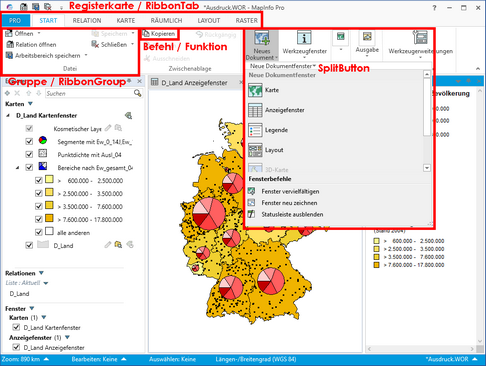The height and width of the screenshot is (366, 486).
Task: Open the Werkzeugfenster ribbon icon
Action: click(304, 37)
